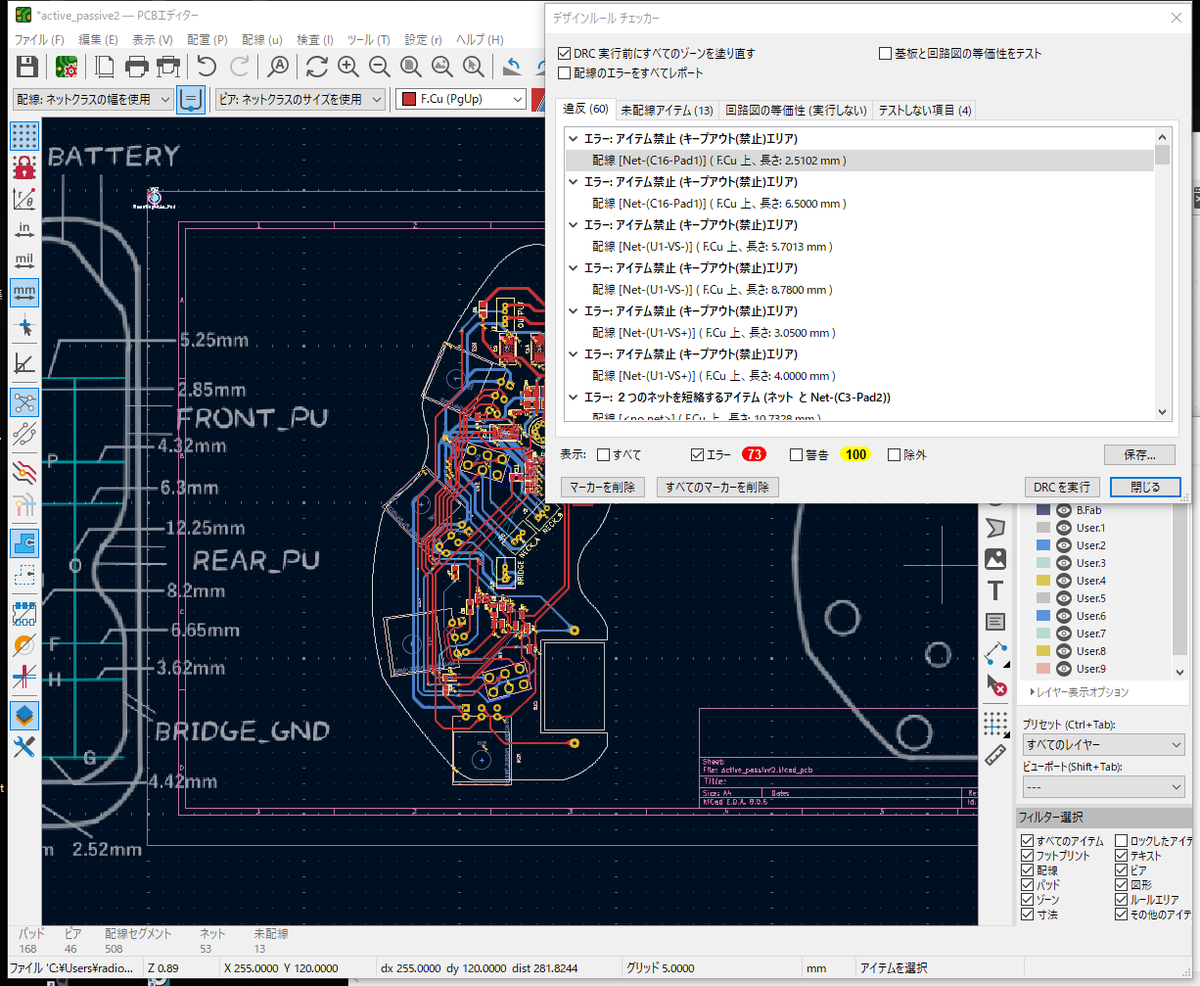Open the ツール (T) menu
This screenshot has width=1200, height=986.
point(368,39)
